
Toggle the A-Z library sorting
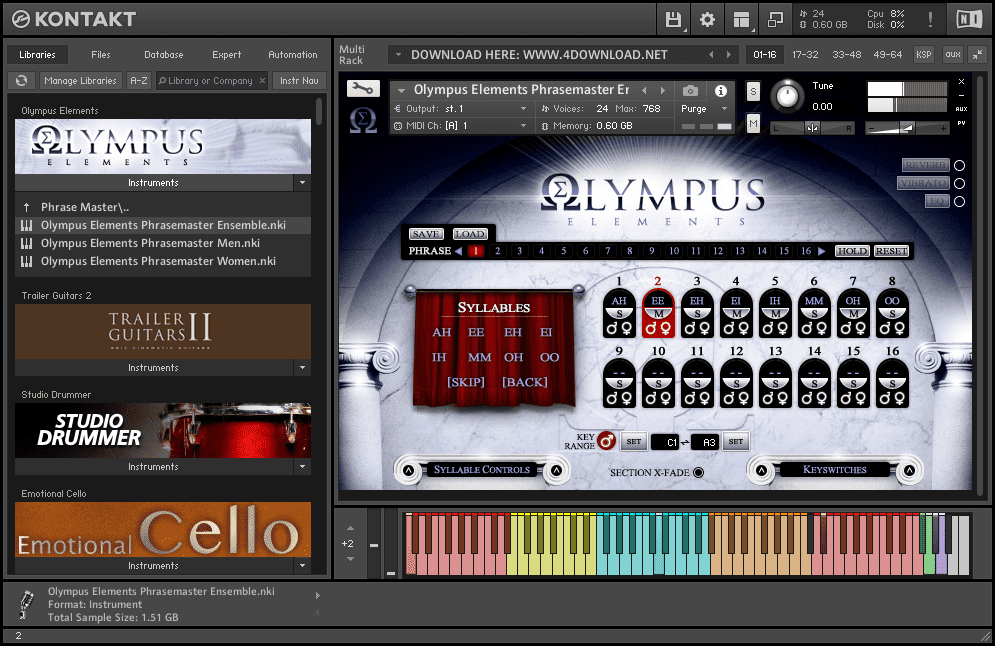138,81
